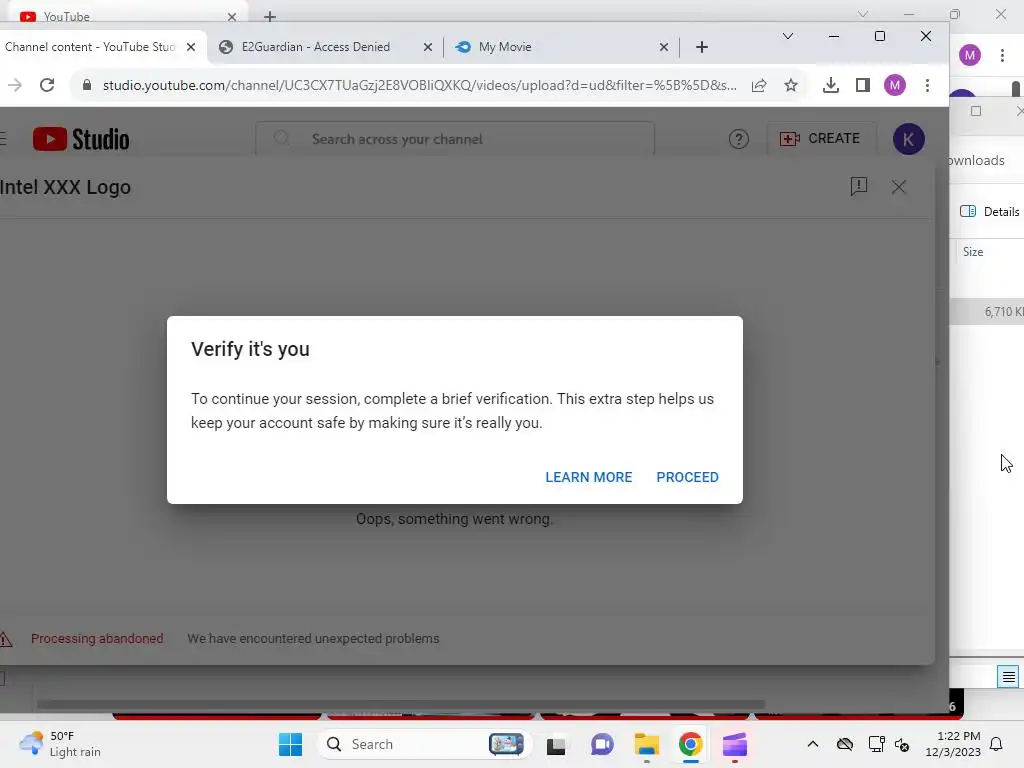Show hidden system tray icons
Viewport: 1024px width, 768px height.
coord(812,744)
